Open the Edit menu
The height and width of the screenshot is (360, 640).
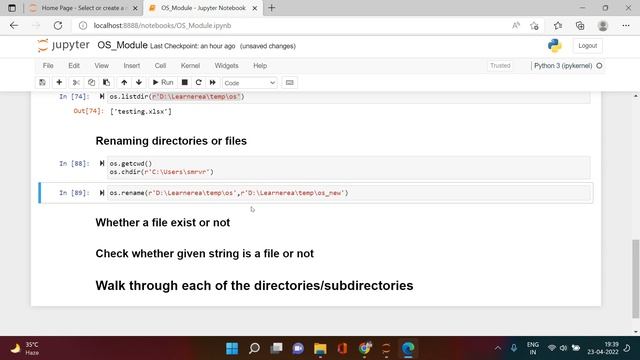pyautogui.click(x=74, y=66)
